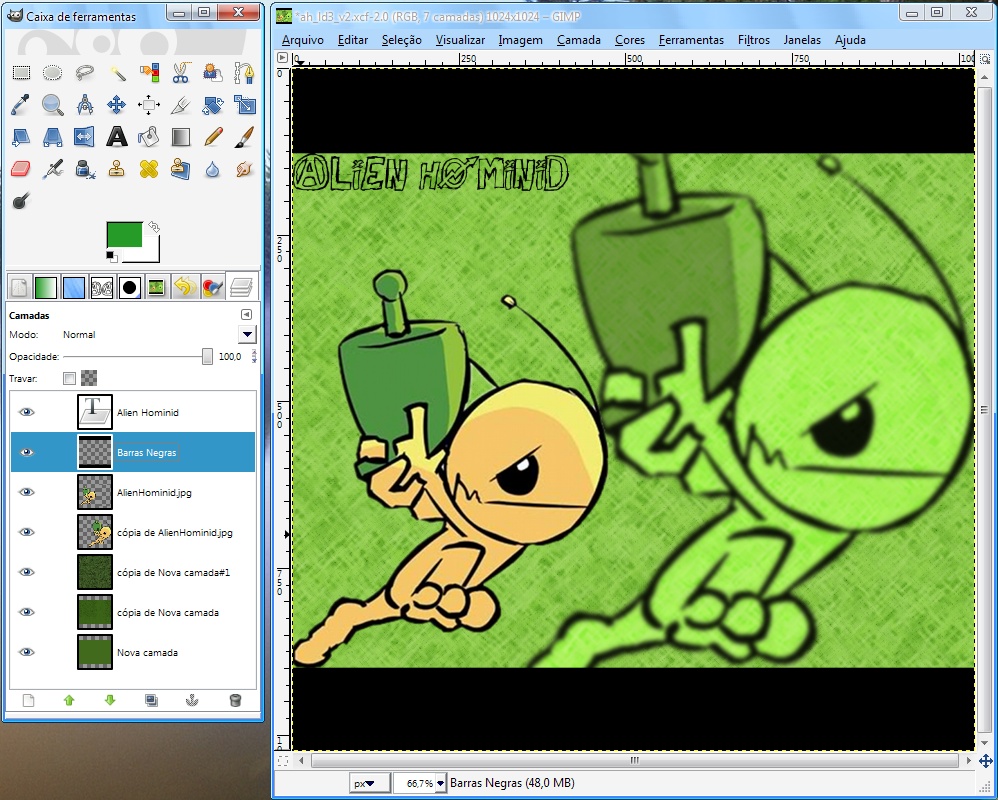The width and height of the screenshot is (998, 800).
Task: Select the Measure compass tool
Action: (x=85, y=104)
